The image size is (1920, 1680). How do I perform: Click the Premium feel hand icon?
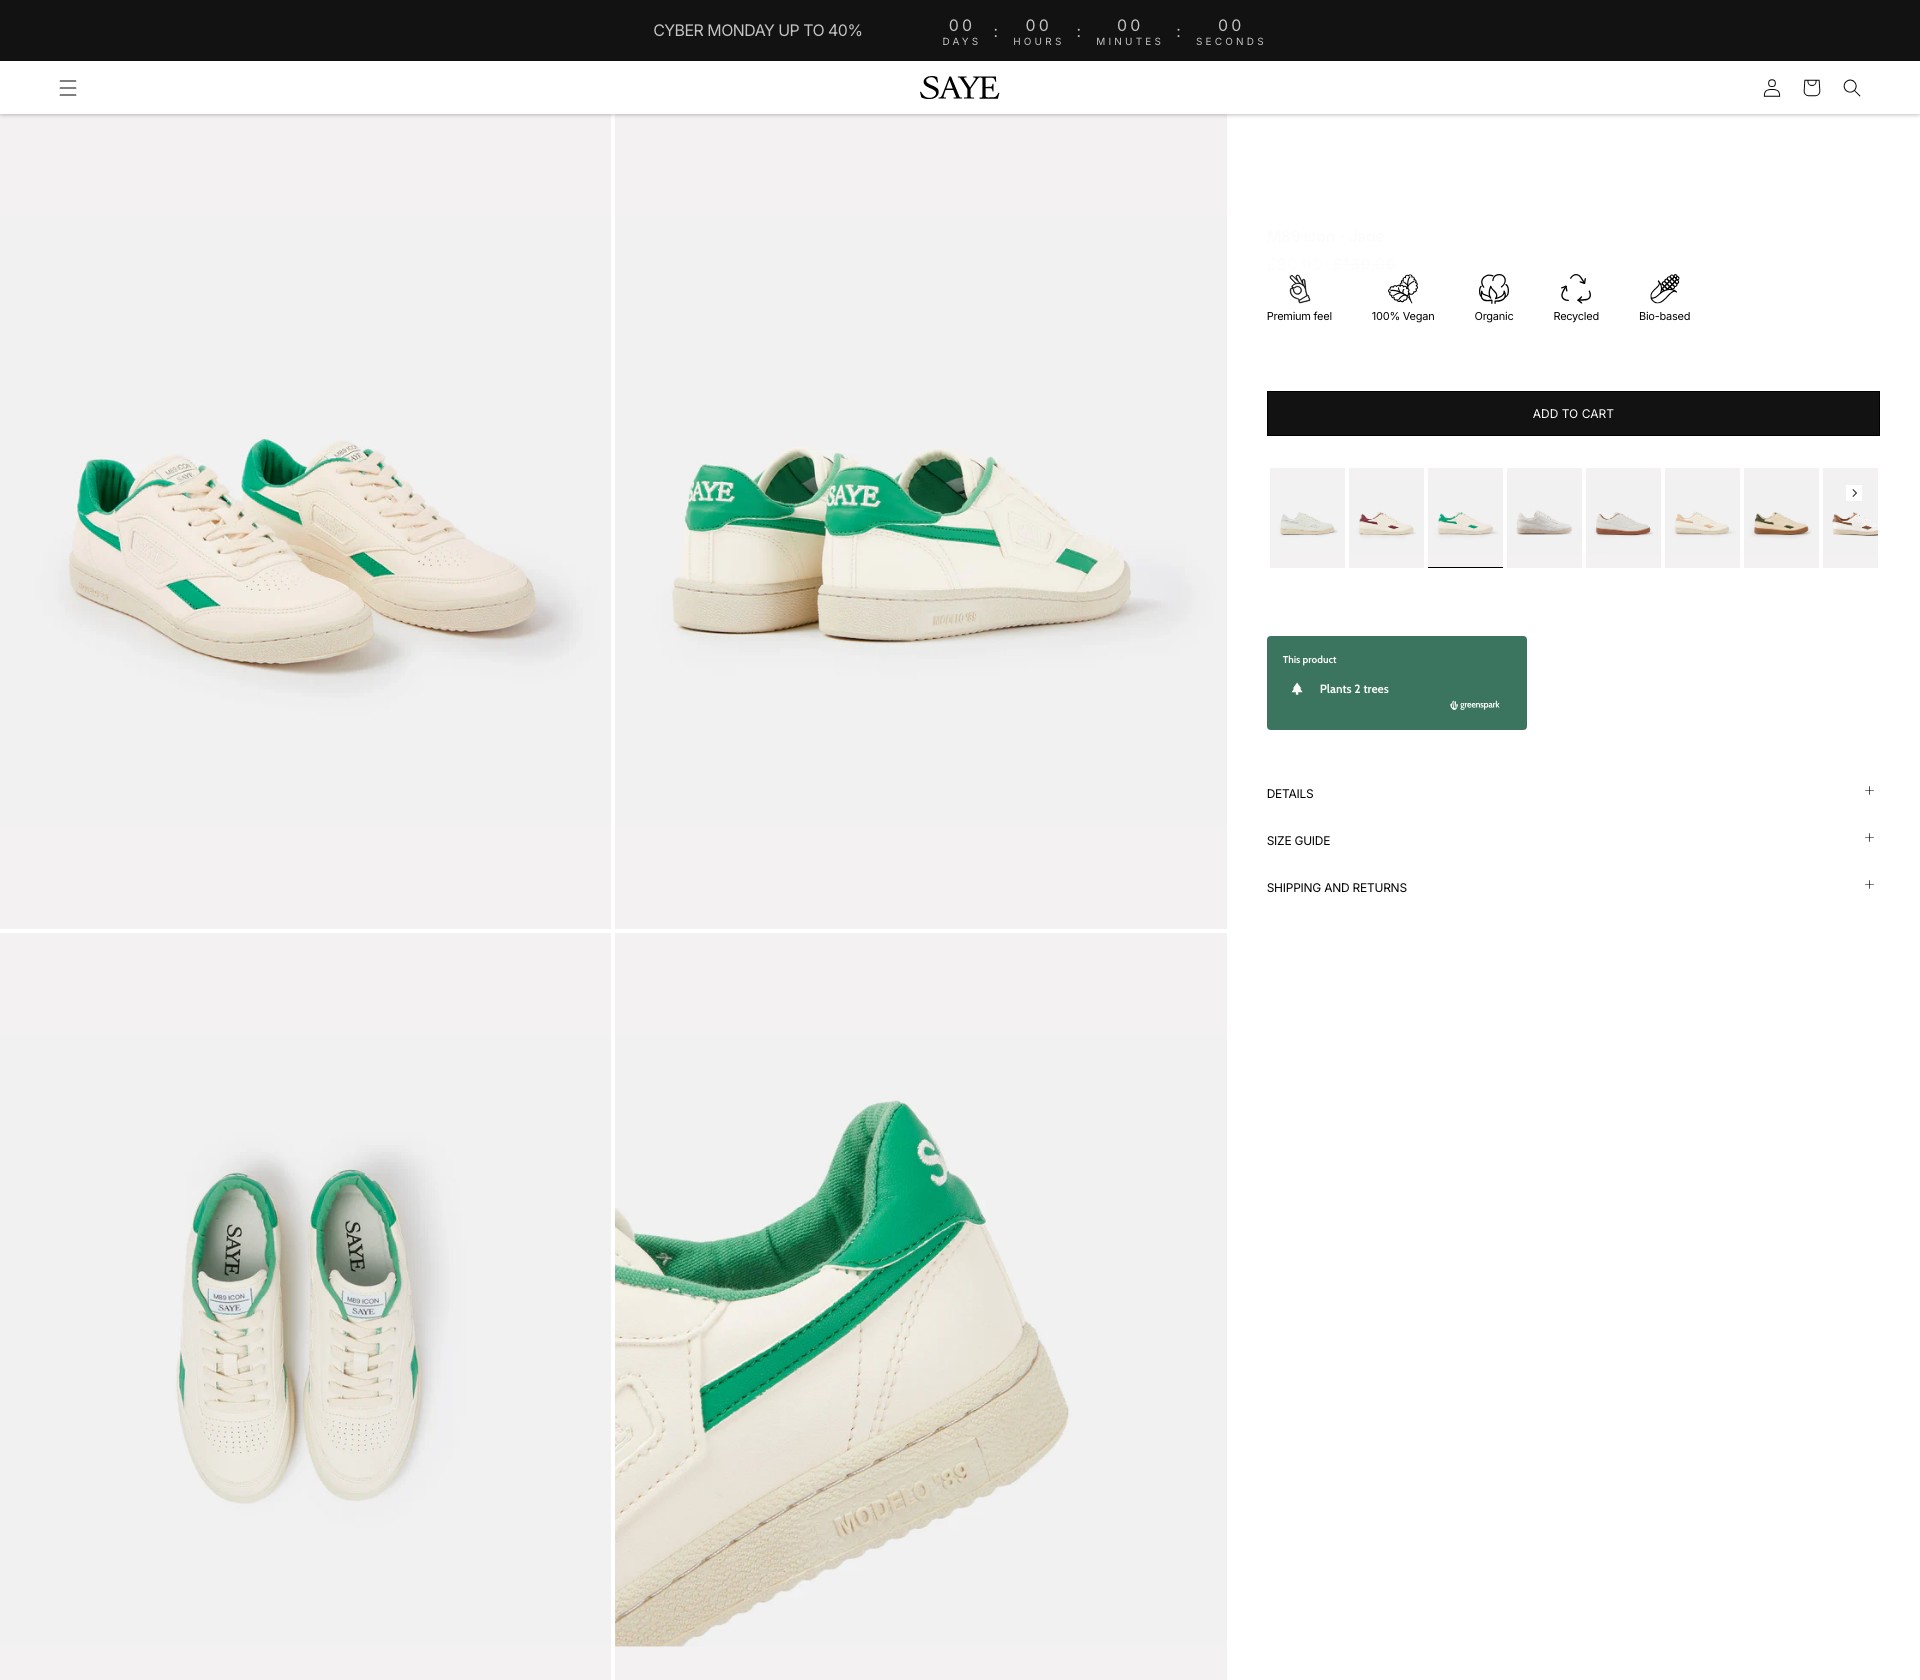click(x=1299, y=289)
